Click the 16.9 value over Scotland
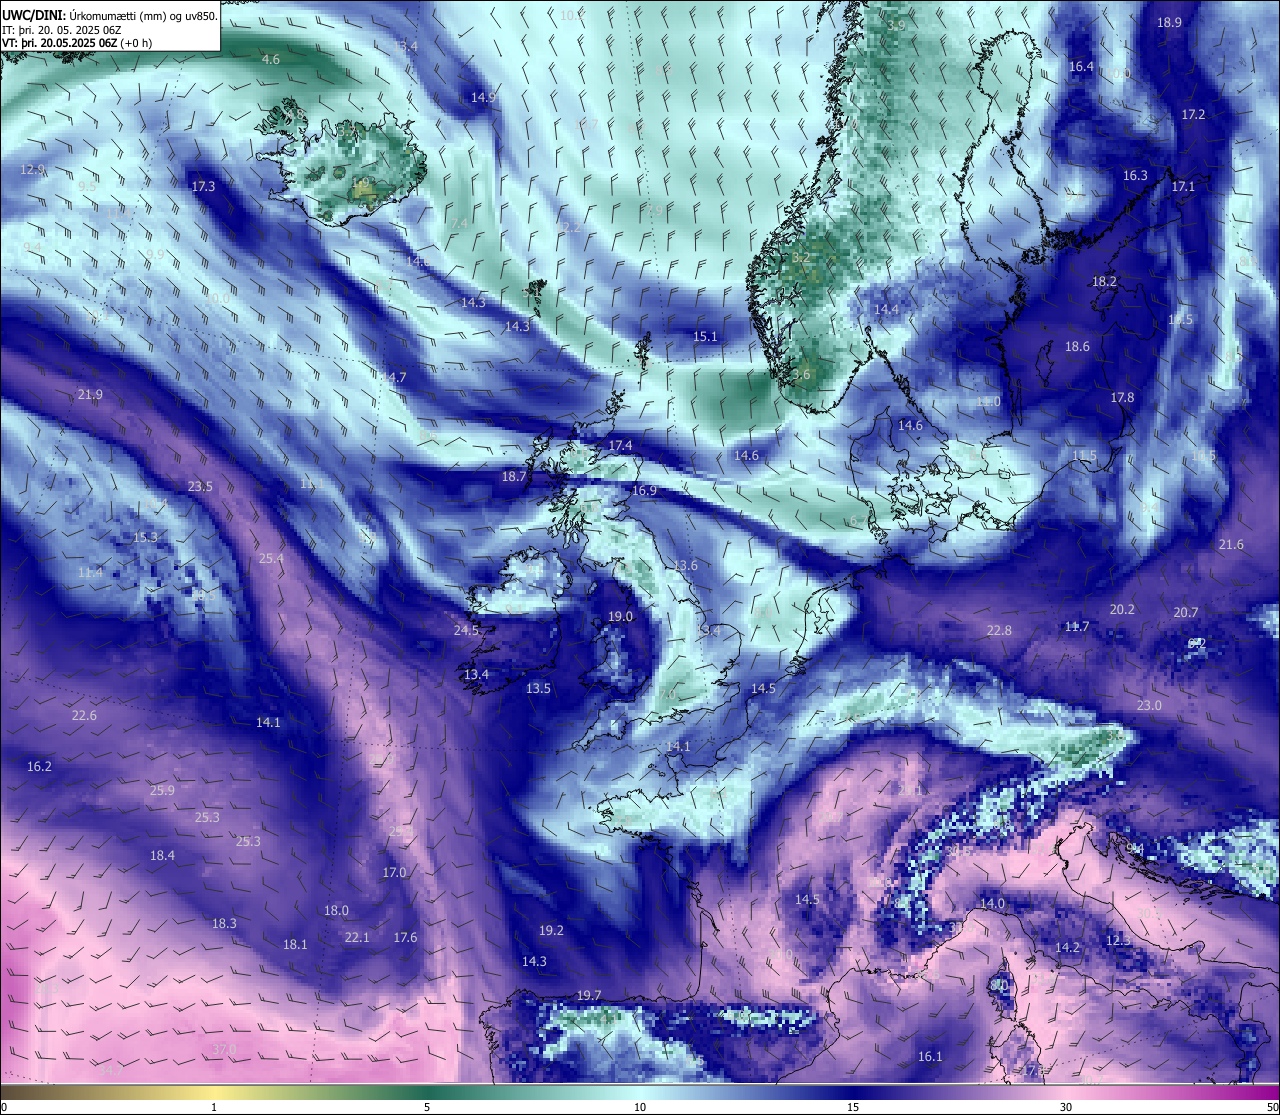 [645, 490]
